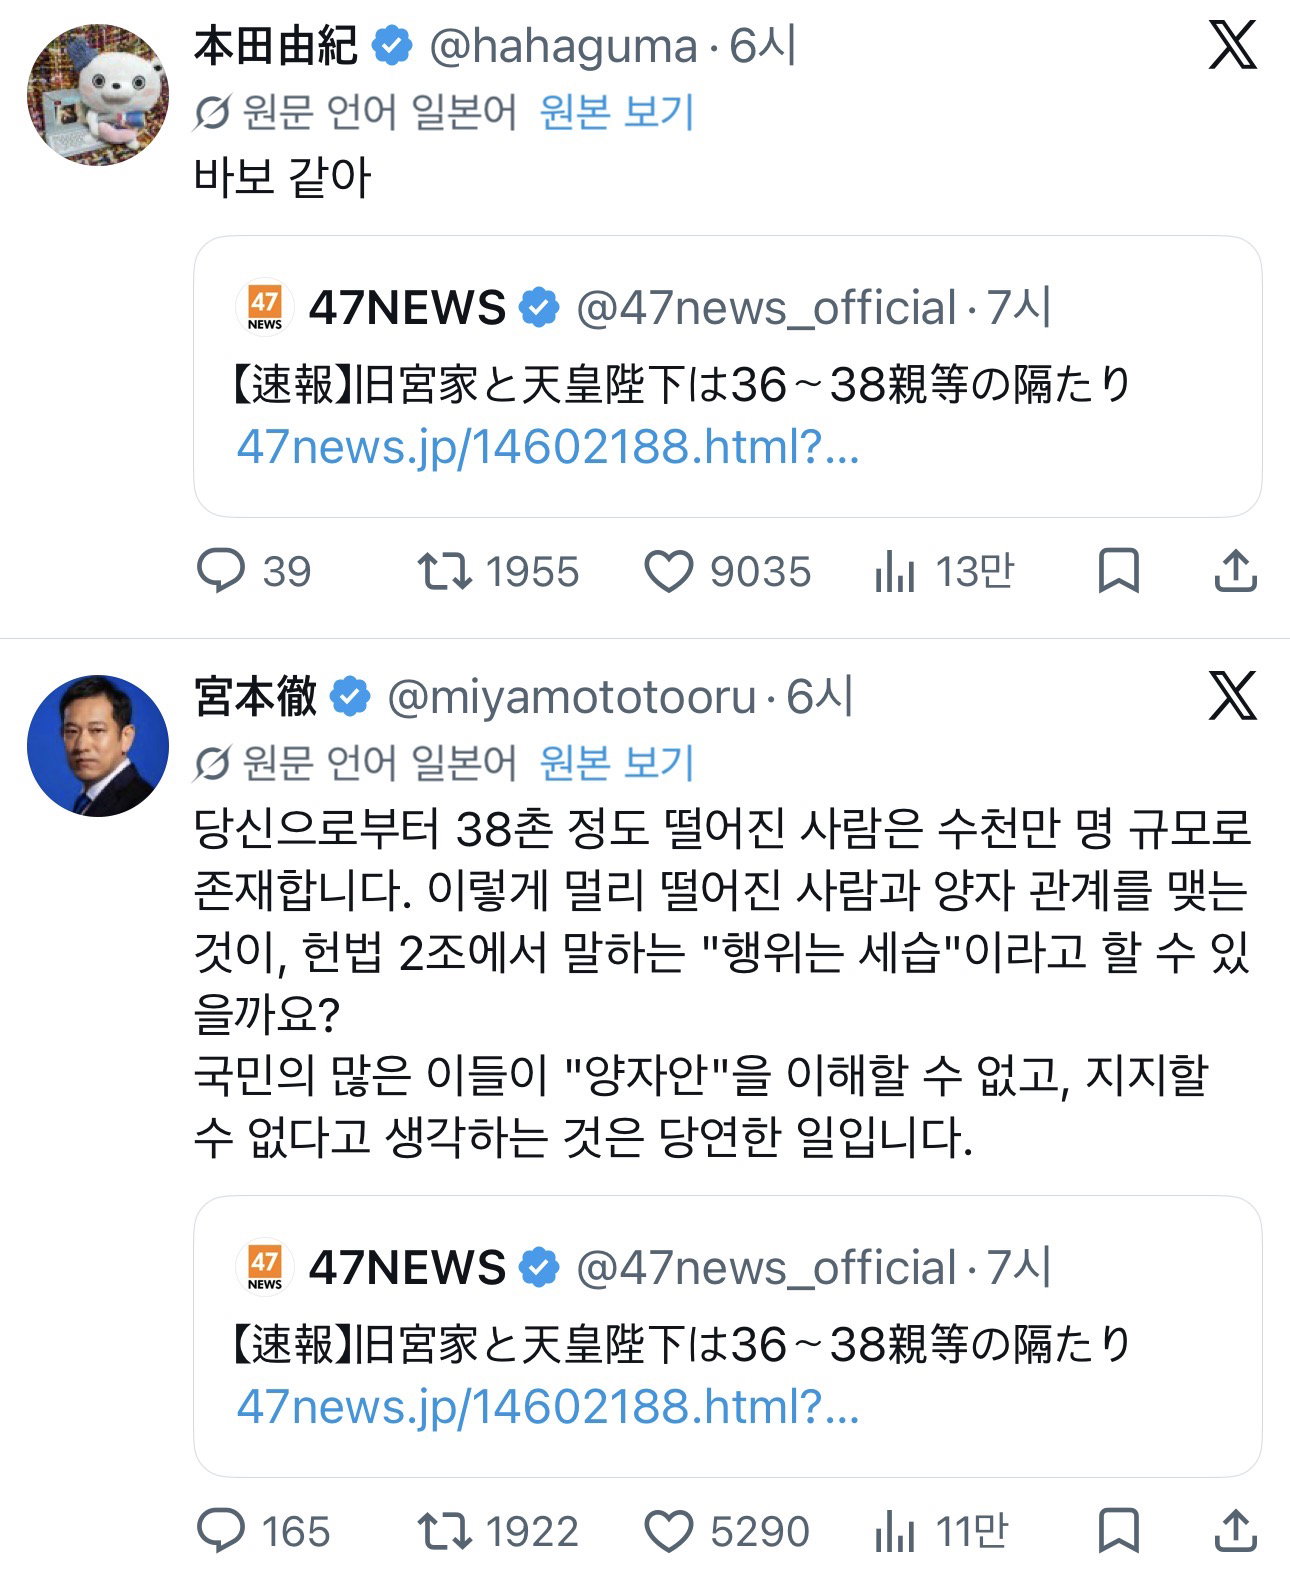Like the tweet with 5290 hearts
This screenshot has width=1290, height=1596.
(x=727, y=1531)
